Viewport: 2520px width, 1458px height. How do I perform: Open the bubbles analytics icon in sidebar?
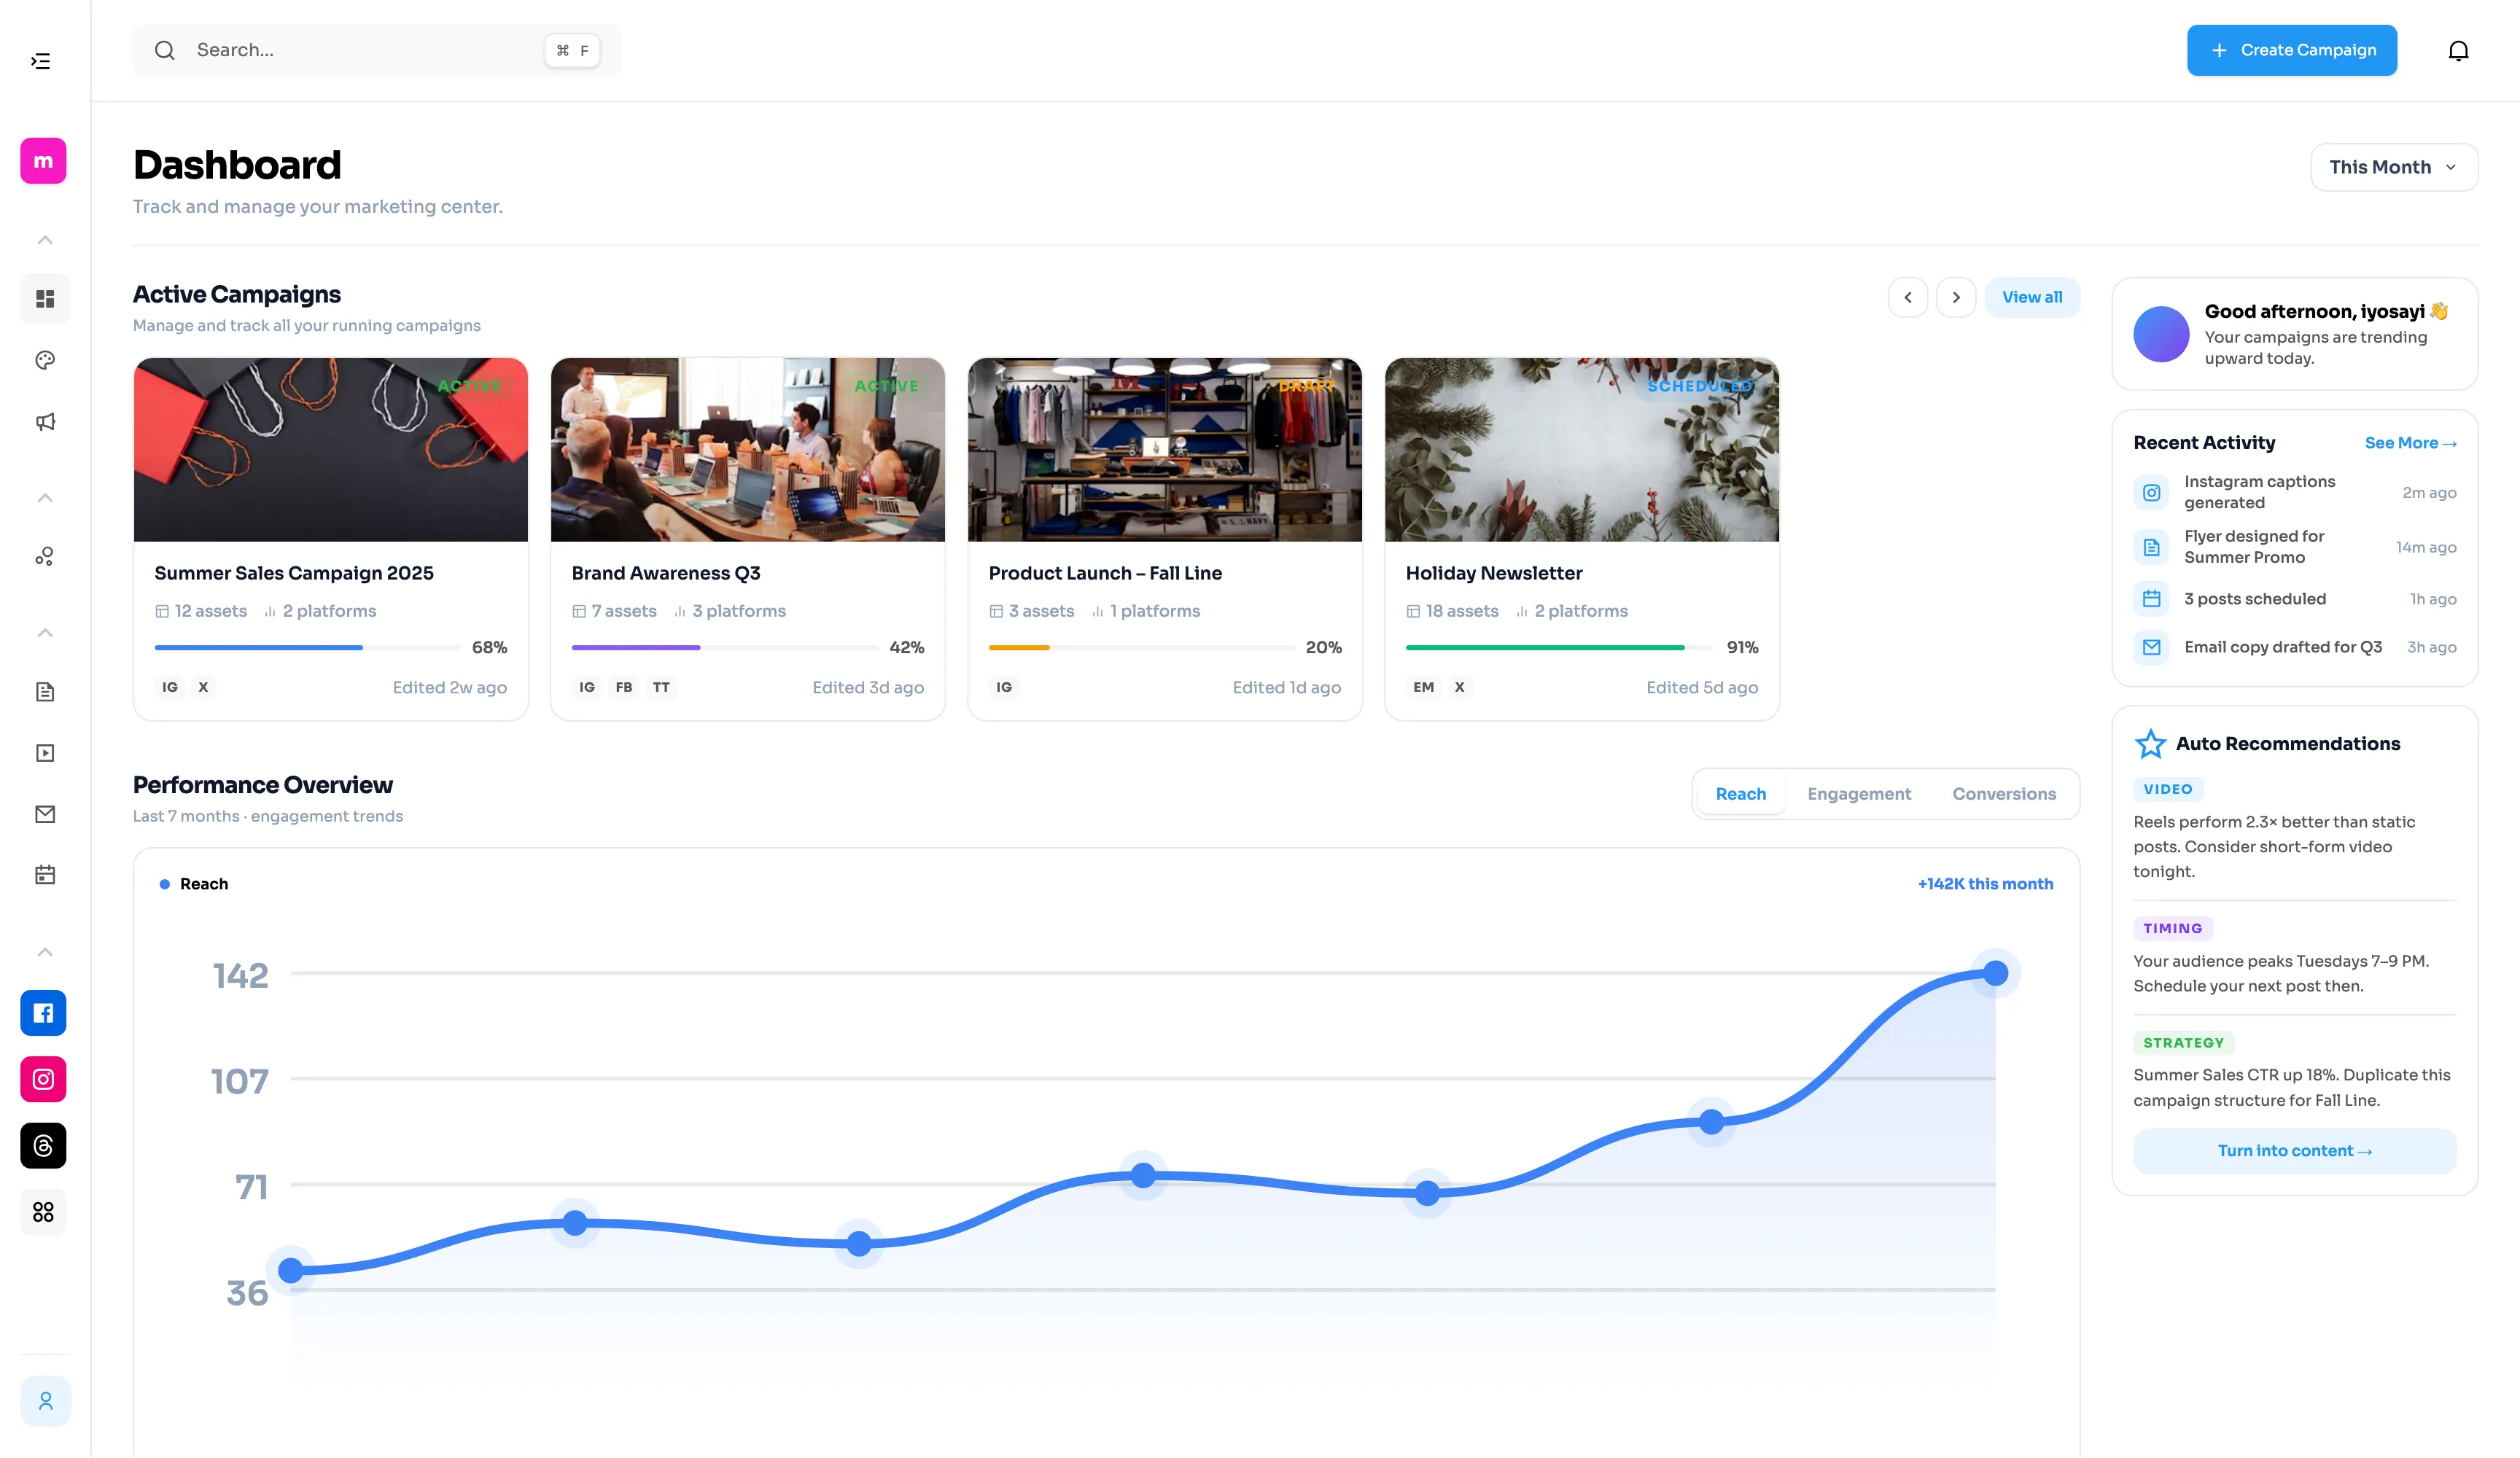point(45,557)
